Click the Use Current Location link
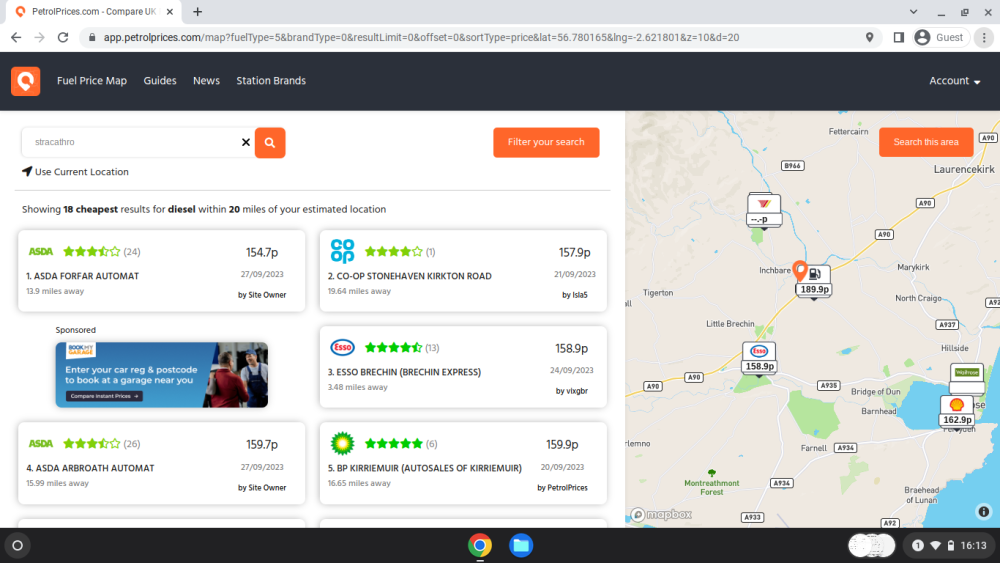This screenshot has width=1000, height=563. 82,172
